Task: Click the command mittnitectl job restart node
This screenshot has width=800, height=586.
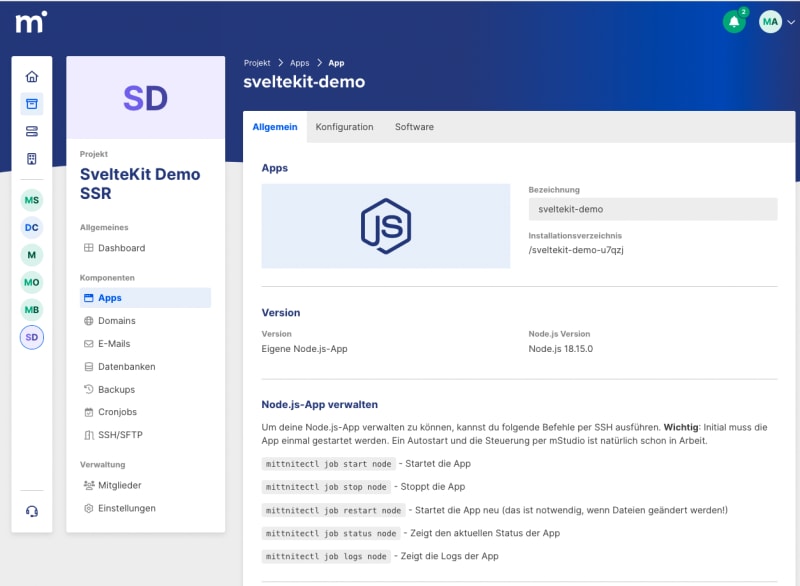Action: tap(333, 511)
